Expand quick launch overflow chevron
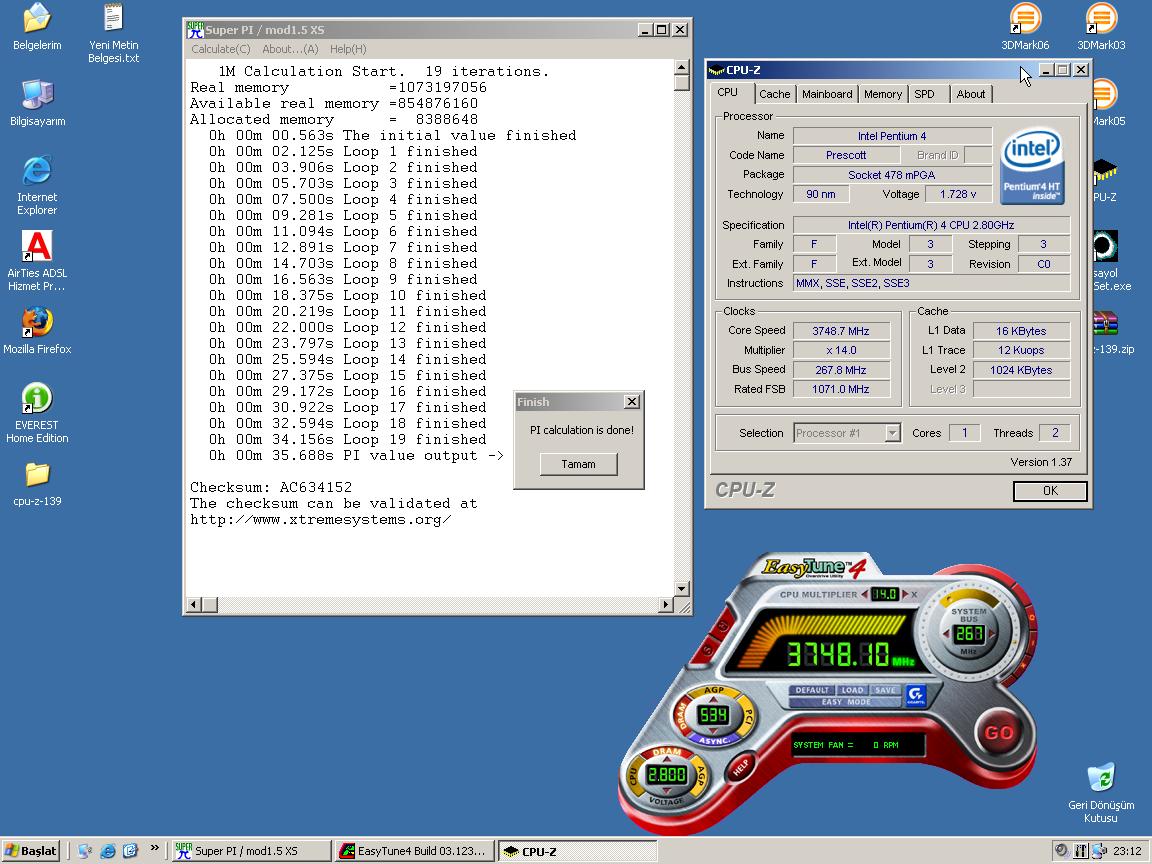This screenshot has width=1152, height=864. click(154, 848)
